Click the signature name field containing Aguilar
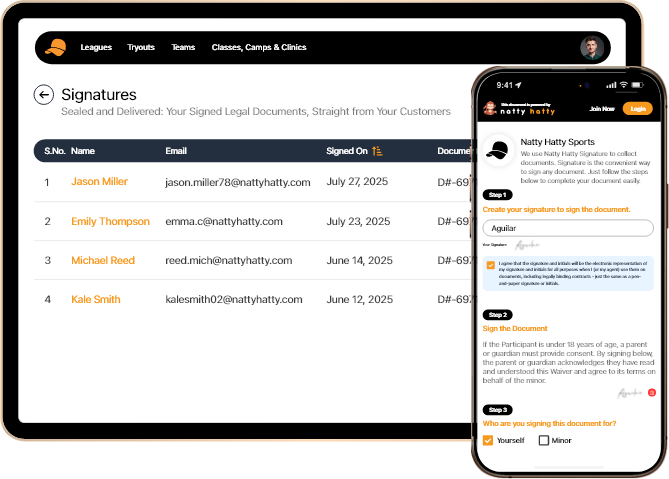 (568, 228)
